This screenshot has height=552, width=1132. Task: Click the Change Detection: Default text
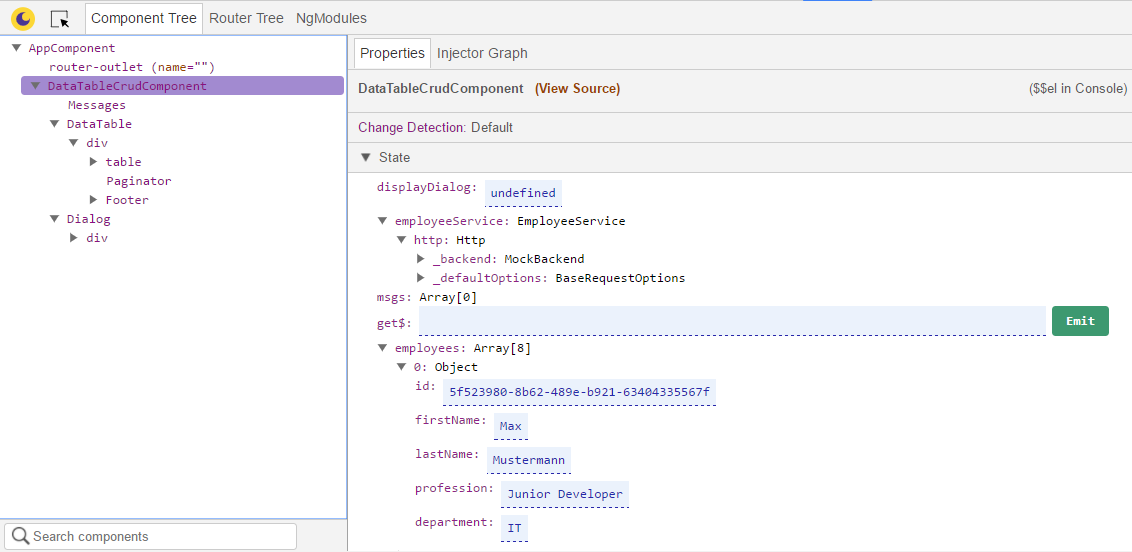pyautogui.click(x=435, y=128)
